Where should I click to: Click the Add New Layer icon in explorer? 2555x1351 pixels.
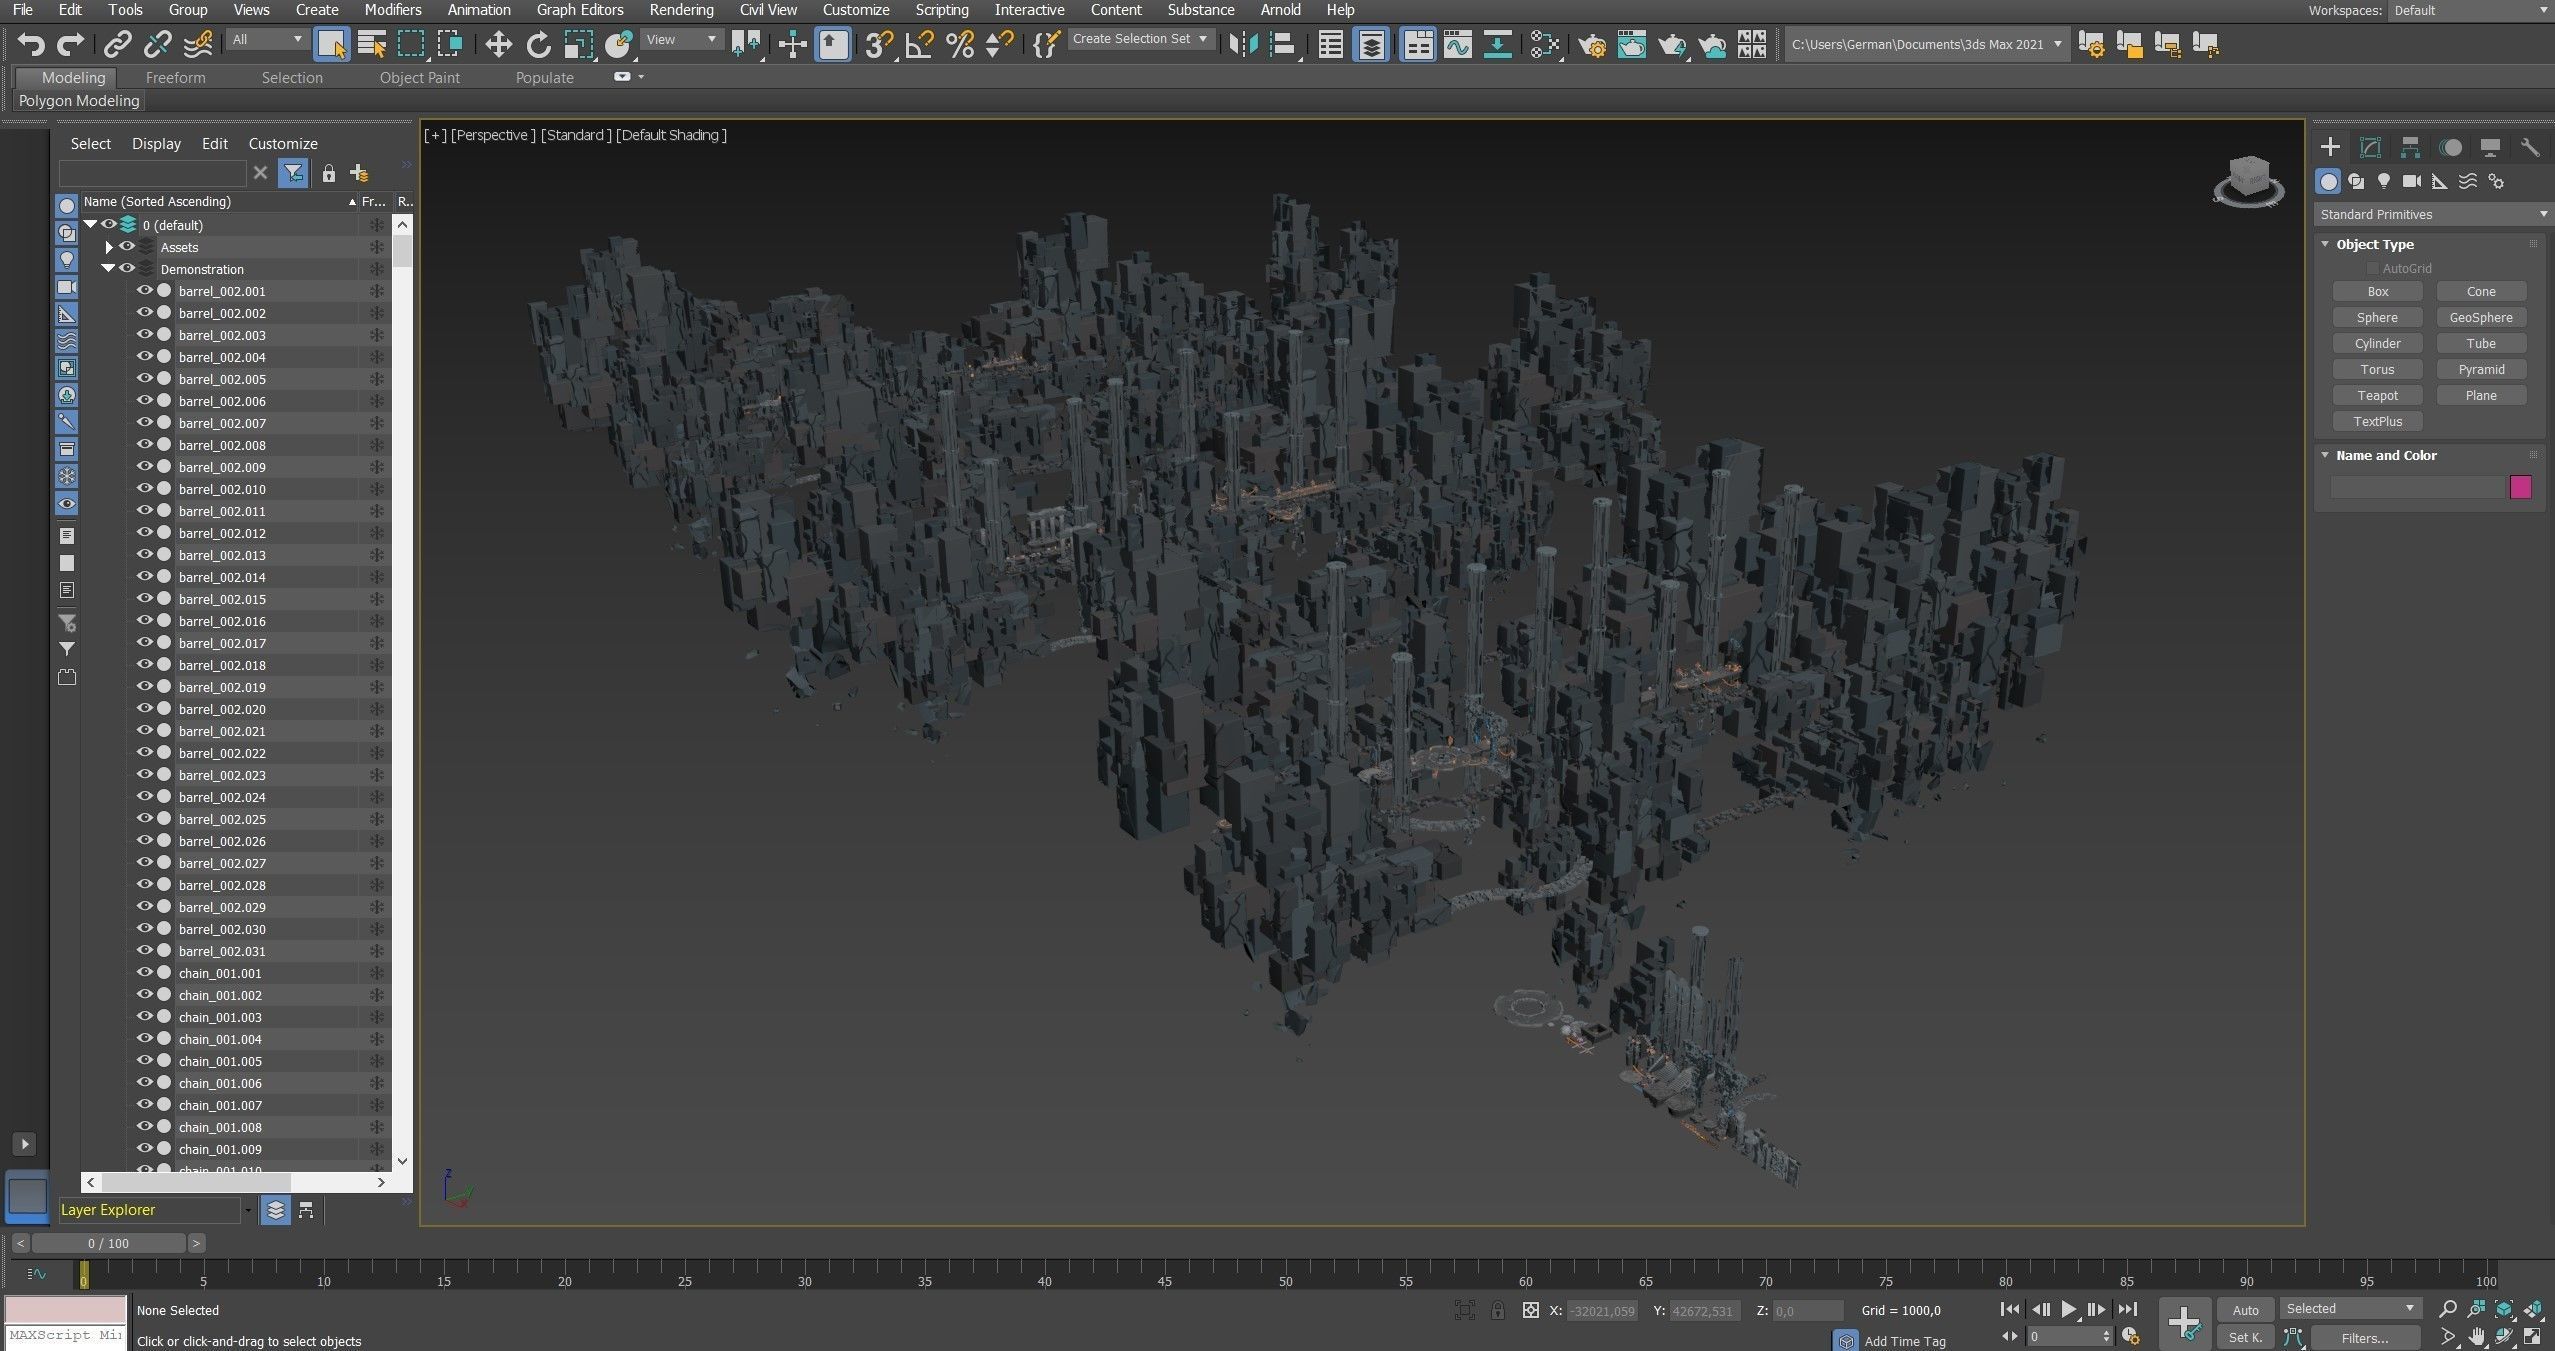pyautogui.click(x=360, y=173)
